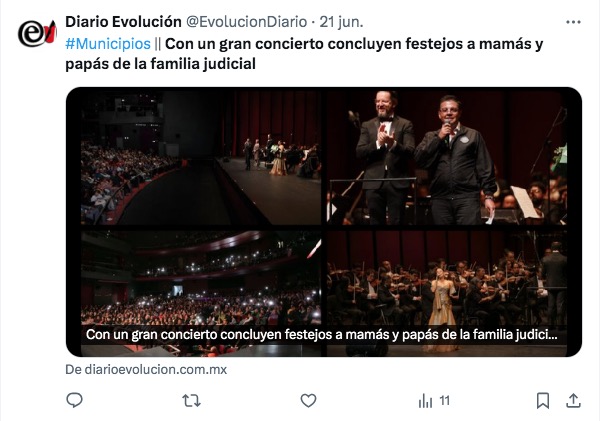
Task: Click the top-left theater stage and audience photo
Action: click(x=201, y=158)
